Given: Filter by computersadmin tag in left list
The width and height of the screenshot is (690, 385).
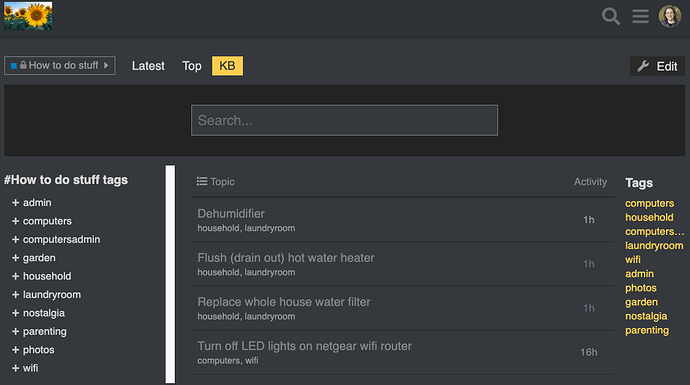Looking at the screenshot, I should (62, 239).
